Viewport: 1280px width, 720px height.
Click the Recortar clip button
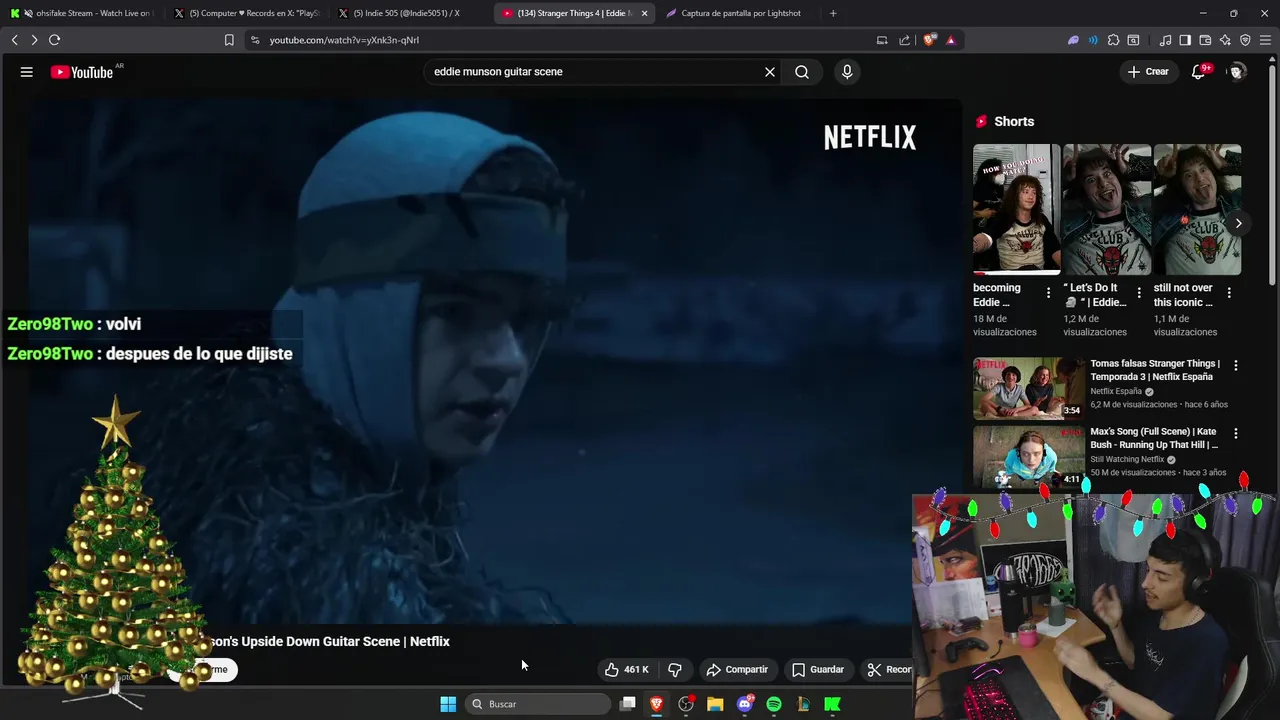click(889, 669)
